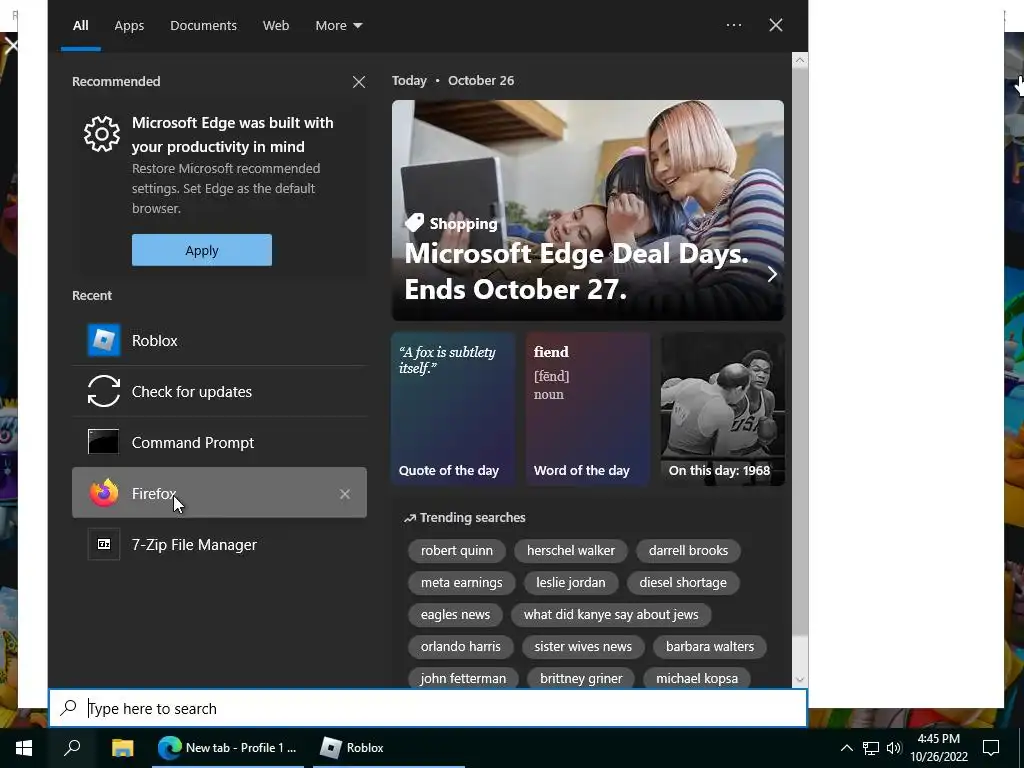Image resolution: width=1024 pixels, height=768 pixels.
Task: Search trending orlando harris
Action: coord(460,647)
